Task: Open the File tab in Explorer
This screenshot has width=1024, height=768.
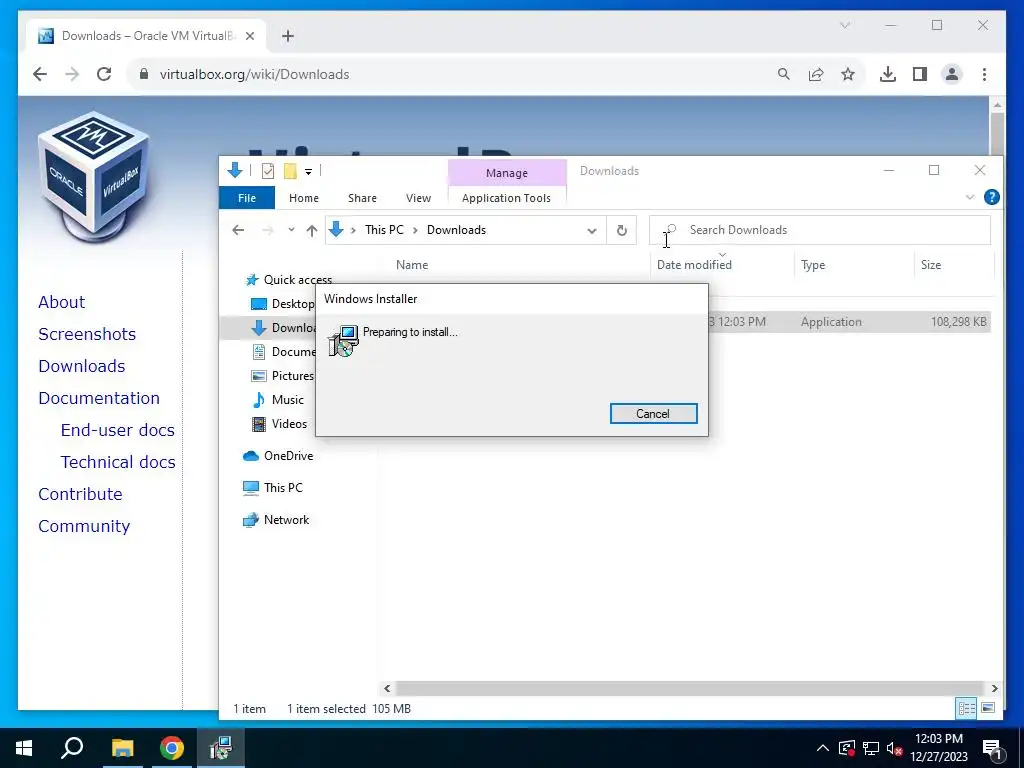Action: (x=247, y=198)
